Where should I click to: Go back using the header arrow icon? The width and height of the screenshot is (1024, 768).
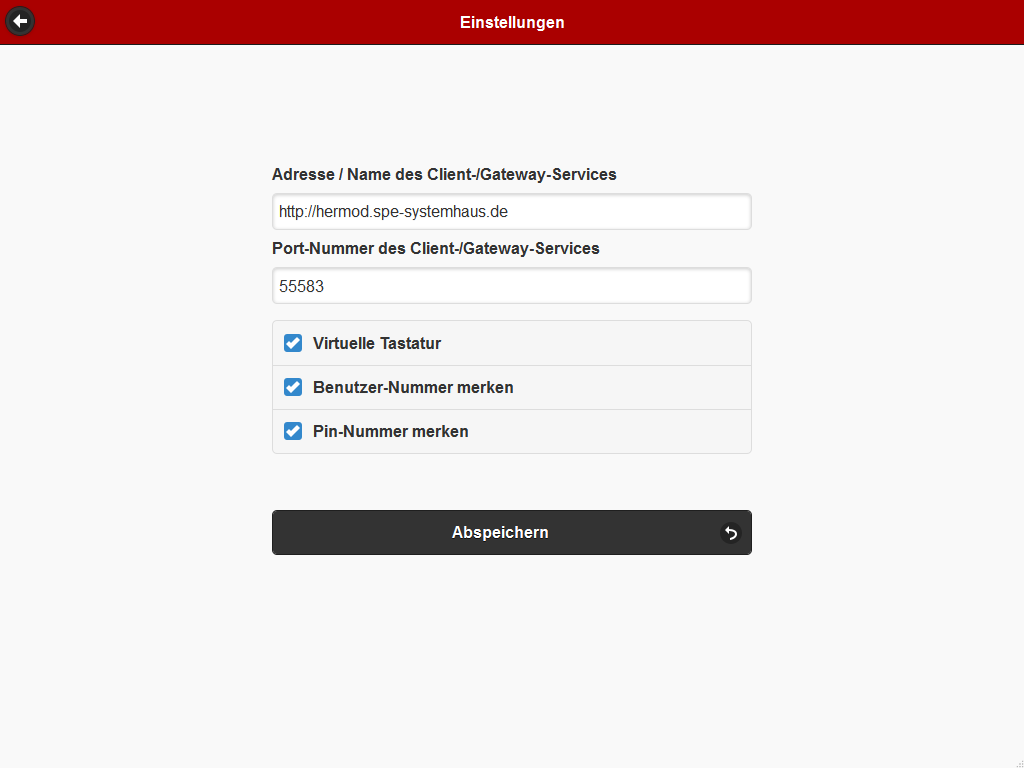pos(20,21)
